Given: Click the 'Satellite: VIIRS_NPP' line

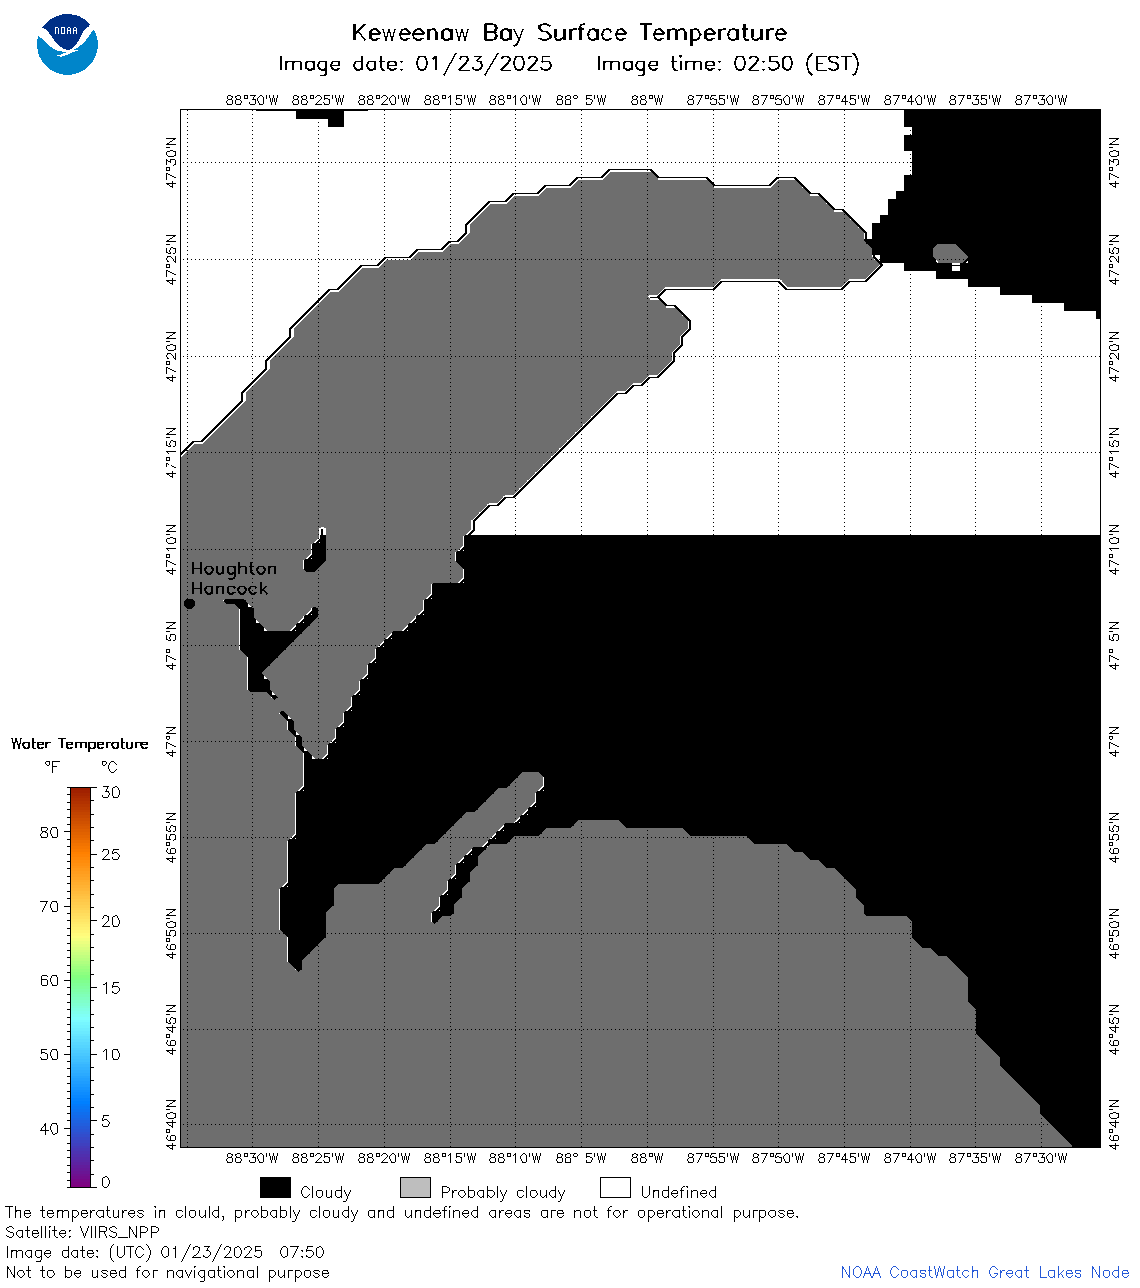Looking at the screenshot, I should tap(82, 1232).
